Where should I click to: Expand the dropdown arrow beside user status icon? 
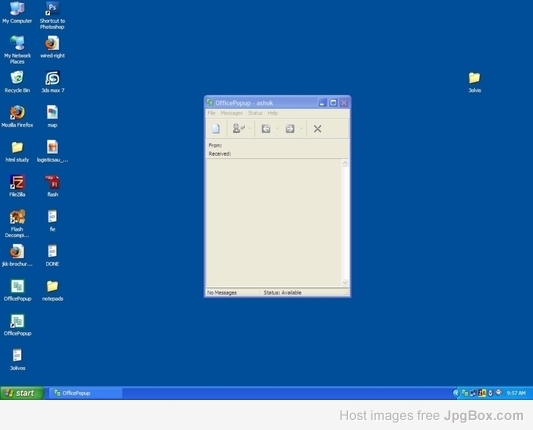pos(250,128)
